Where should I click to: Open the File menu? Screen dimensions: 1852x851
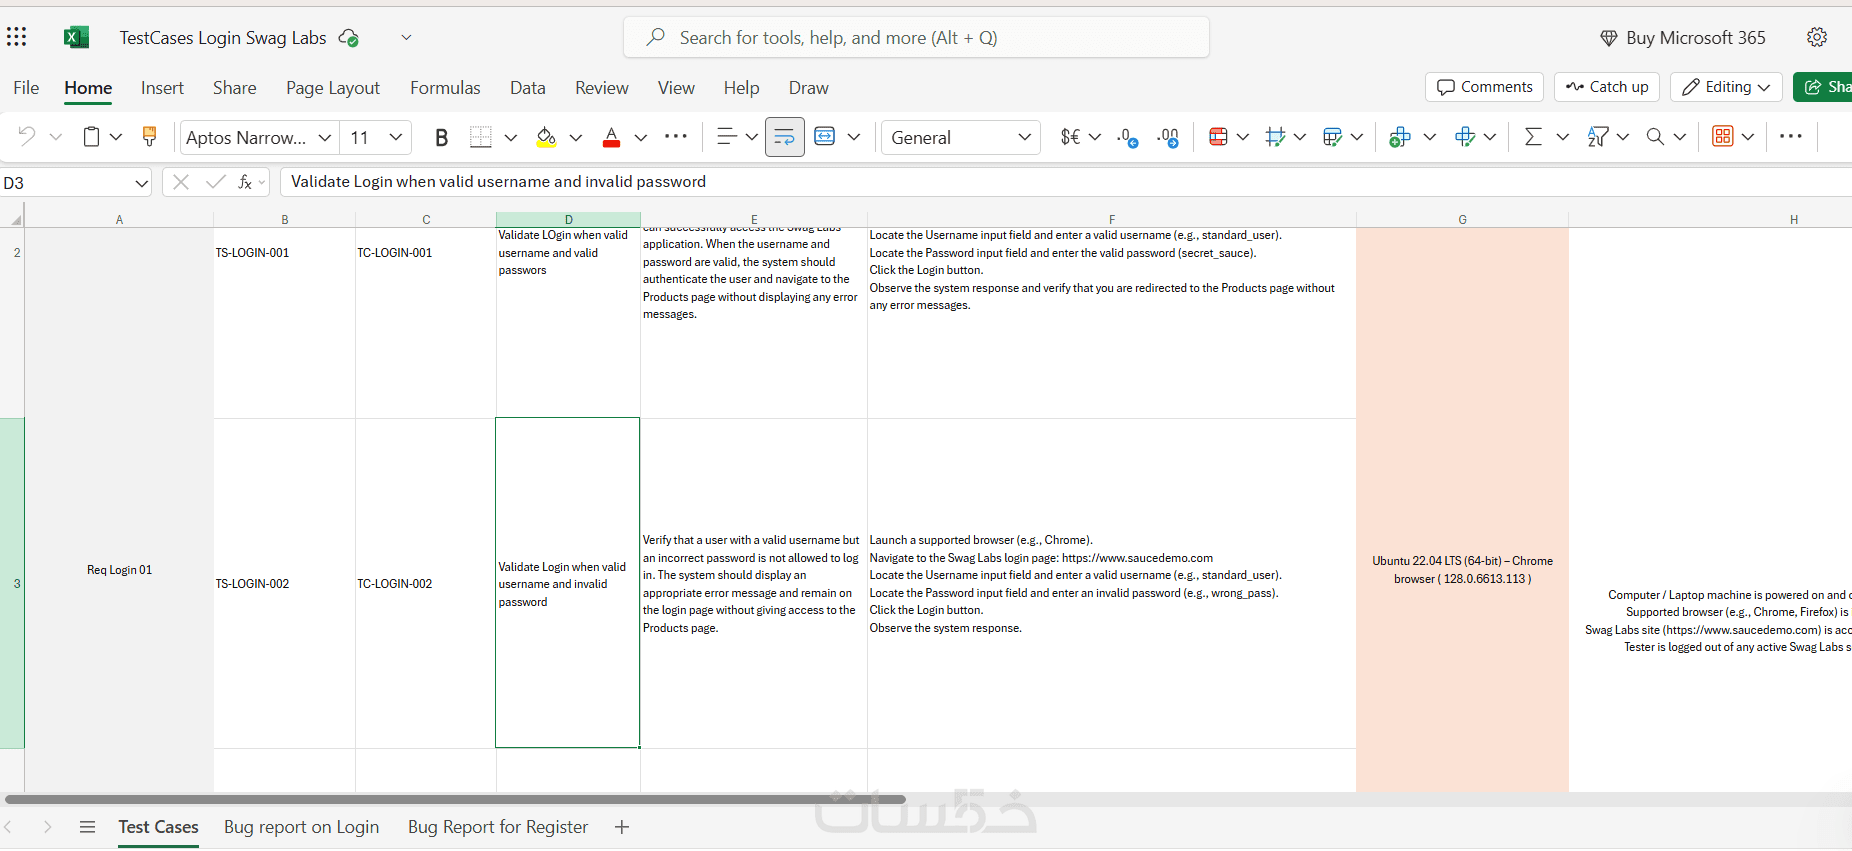[26, 88]
